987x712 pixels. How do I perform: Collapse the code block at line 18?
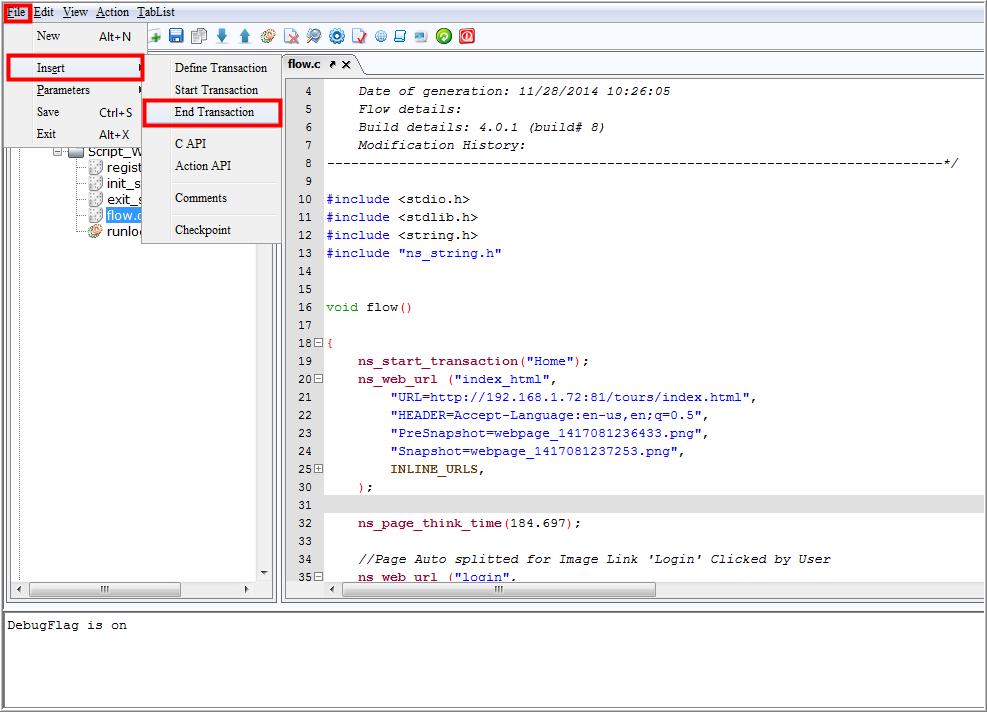point(319,342)
